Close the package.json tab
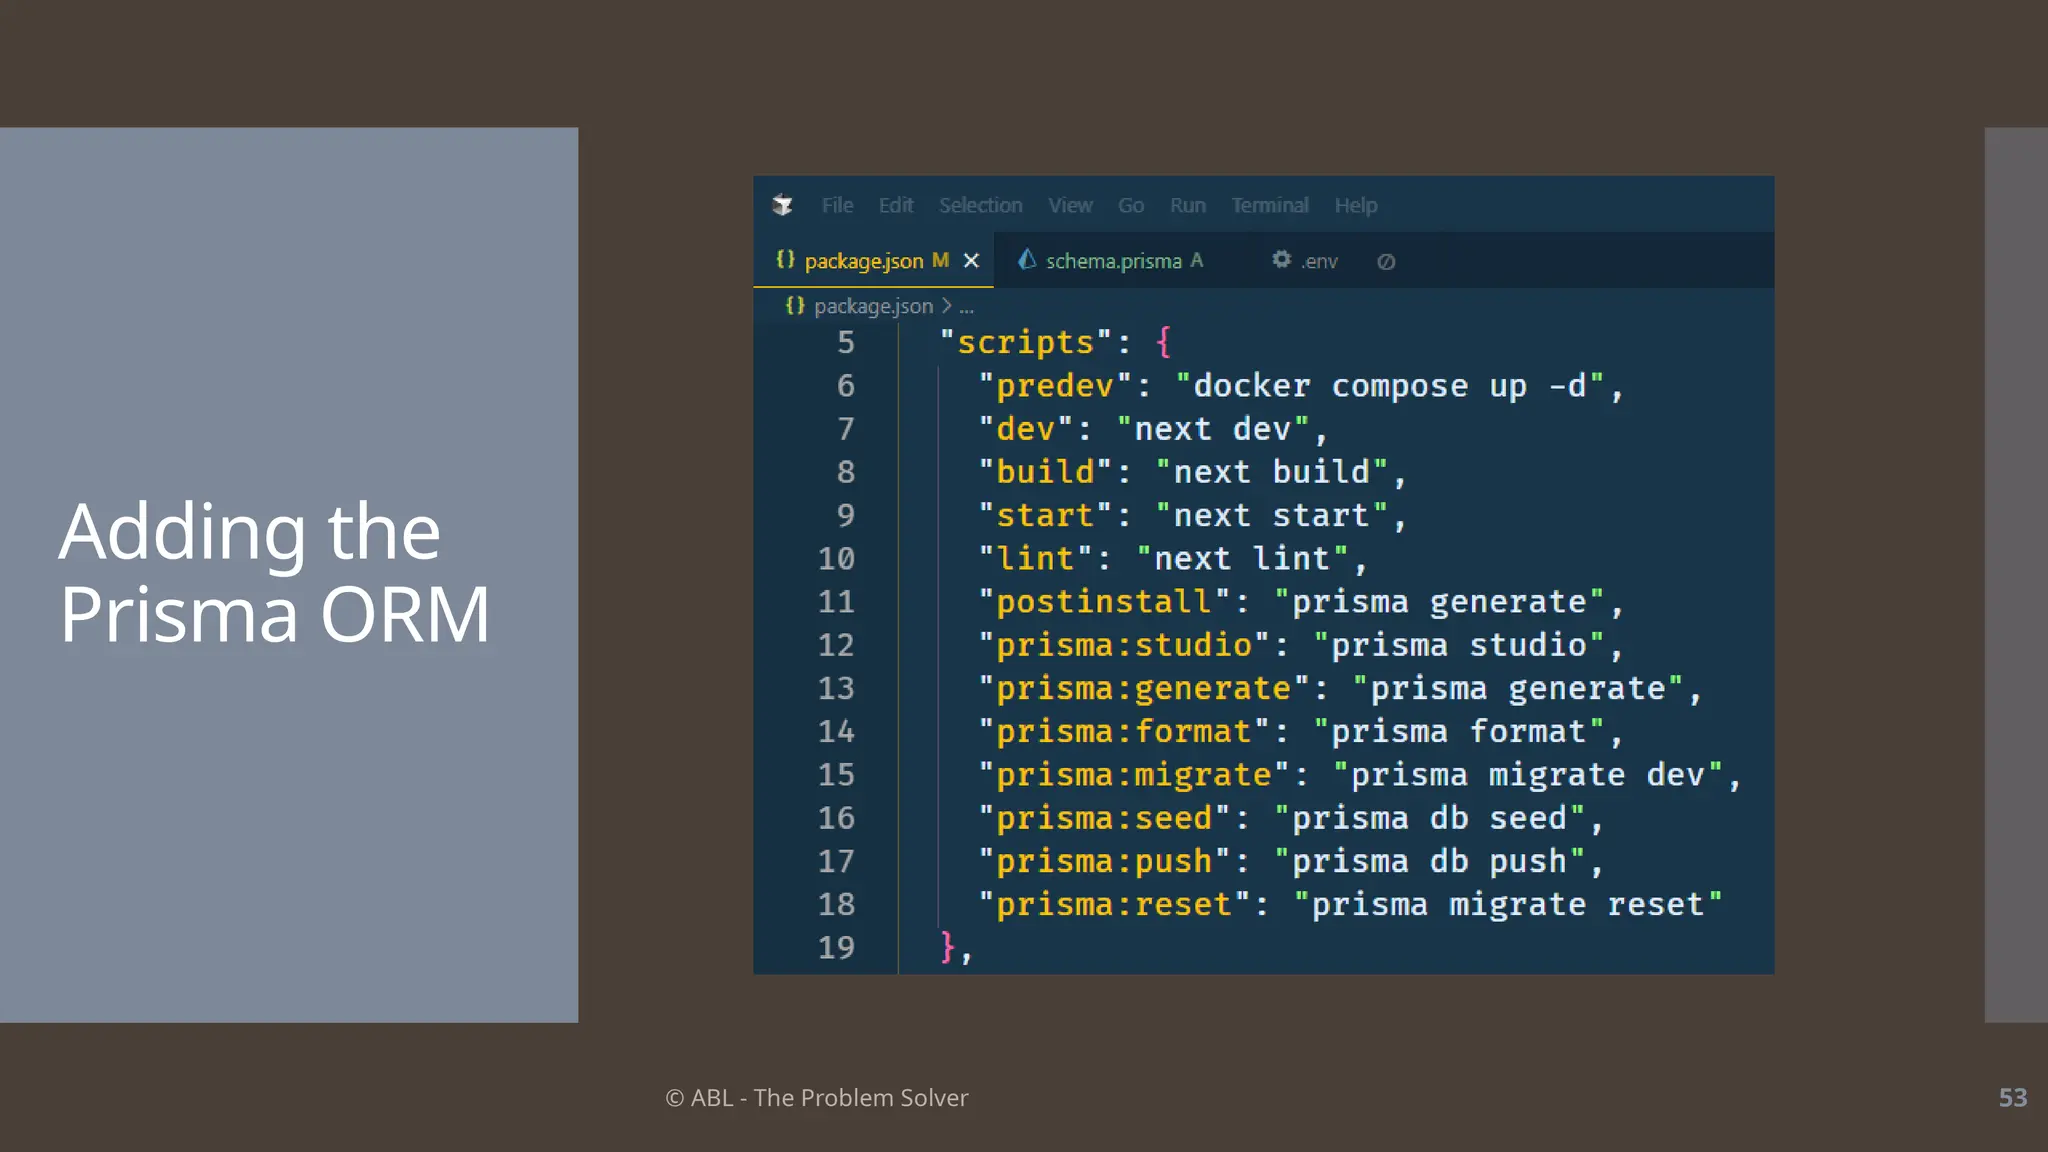The image size is (2048, 1152). click(x=971, y=261)
